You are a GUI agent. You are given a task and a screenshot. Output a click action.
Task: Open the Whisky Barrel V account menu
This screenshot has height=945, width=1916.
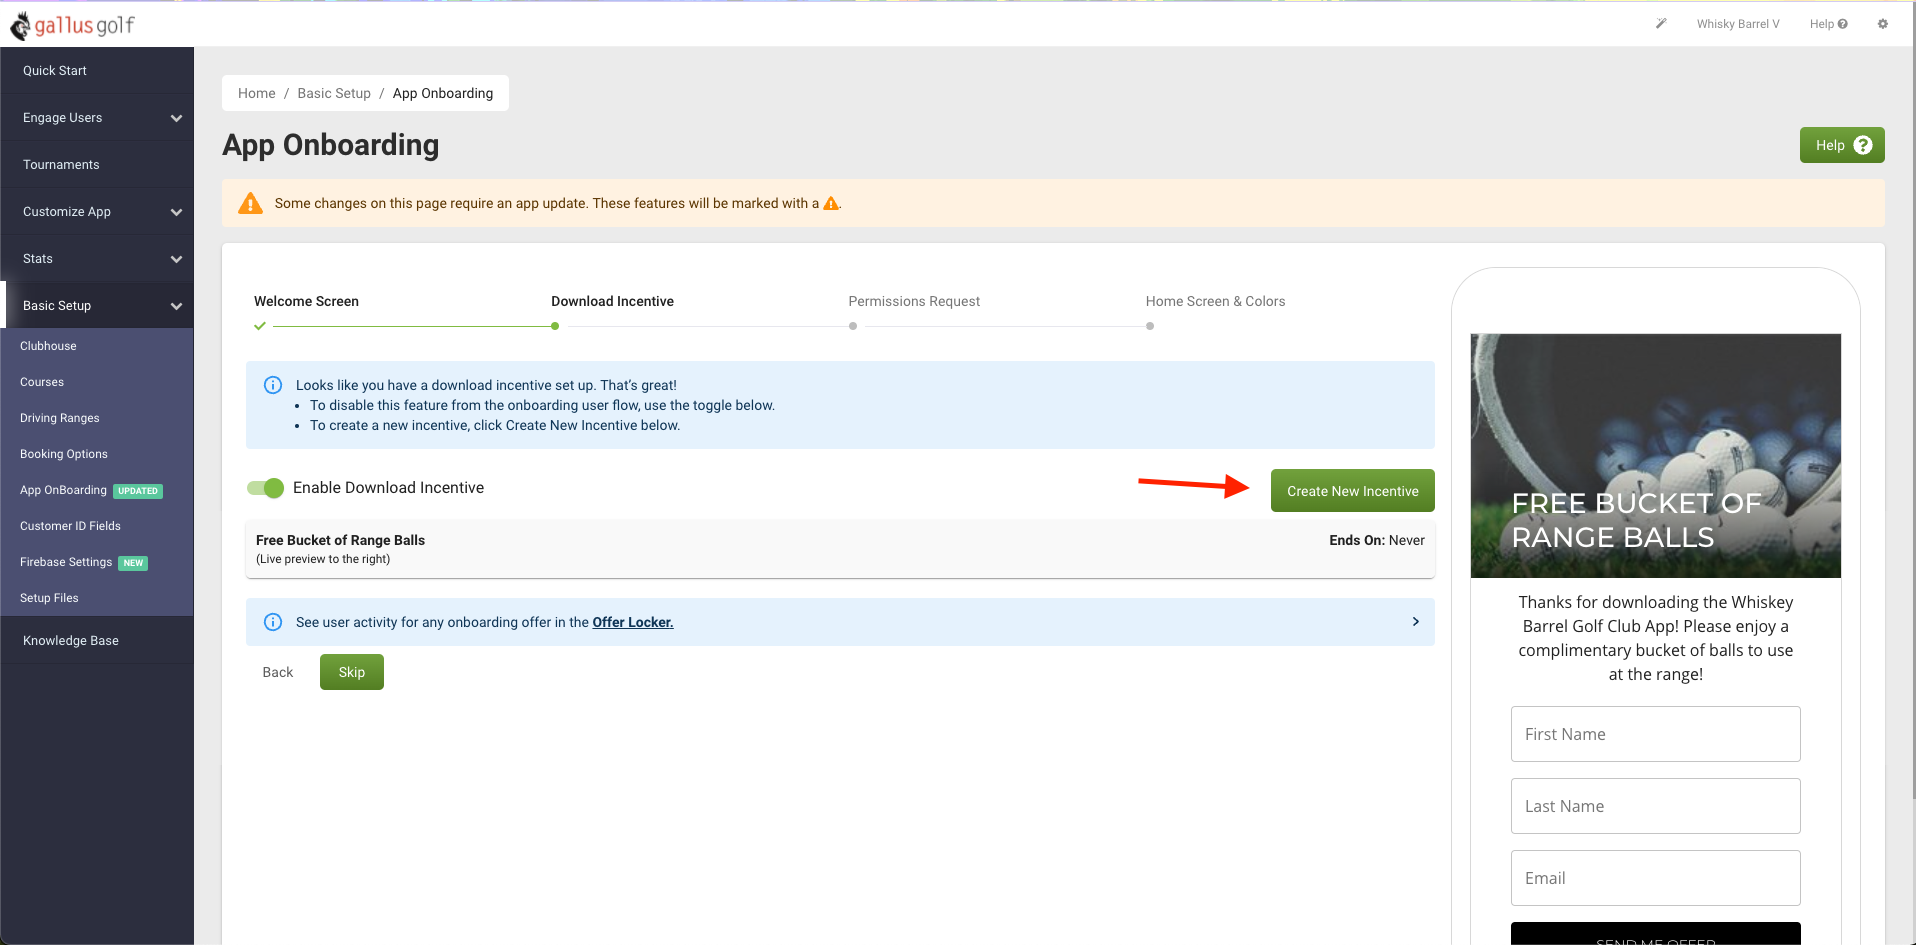(x=1738, y=24)
